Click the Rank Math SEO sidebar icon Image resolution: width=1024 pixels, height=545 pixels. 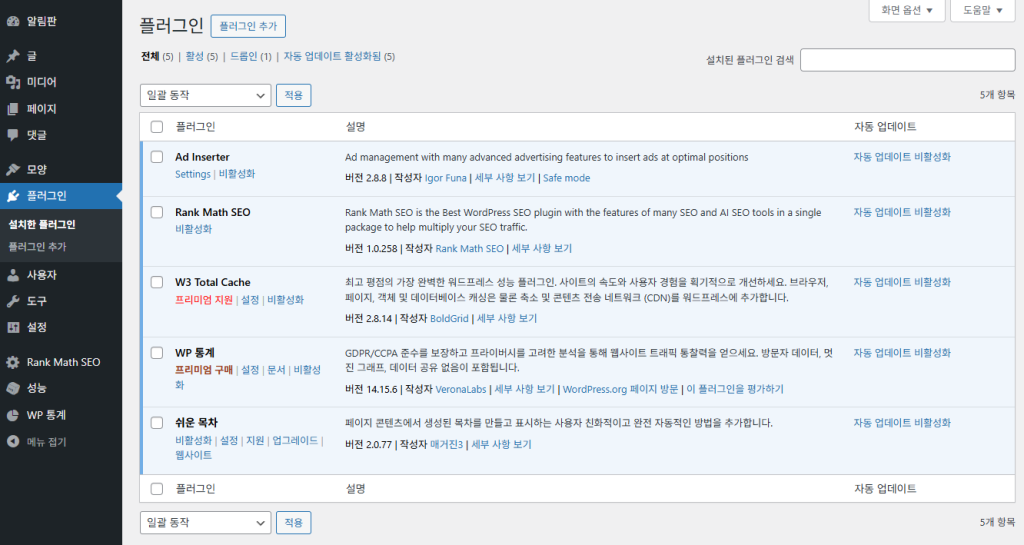pos(13,362)
